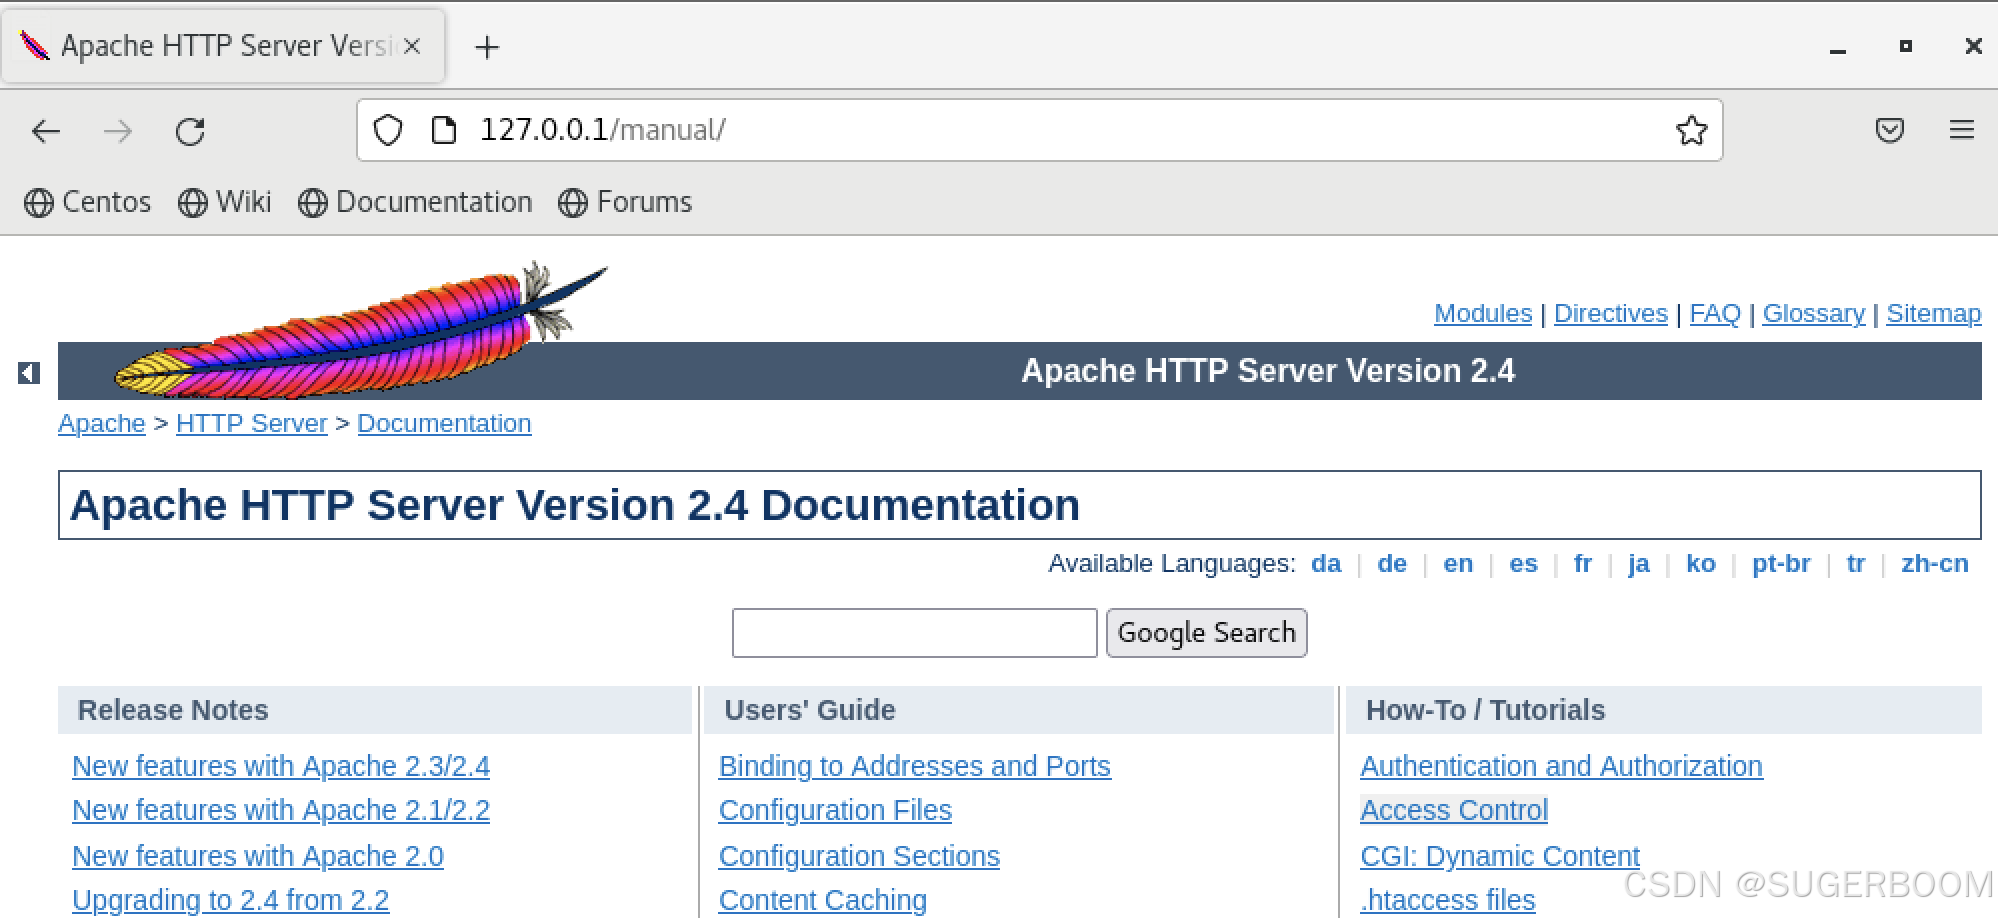Click the address bar showing 127.0.0.1/manual/
The width and height of the screenshot is (1998, 918).
tap(1040, 130)
